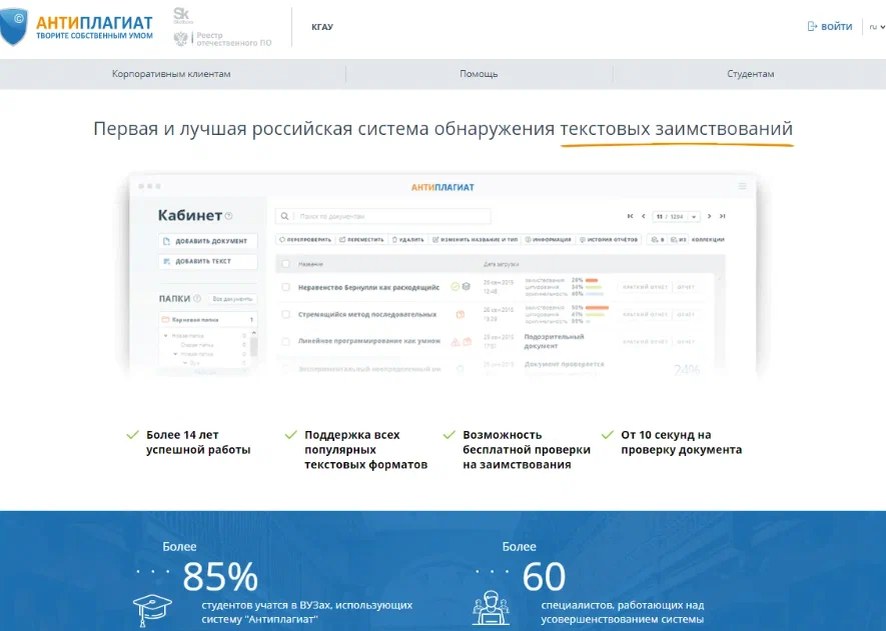Tick the checkbox for Неравенство Бернулли document
The image size is (886, 631).
[x=285, y=285]
